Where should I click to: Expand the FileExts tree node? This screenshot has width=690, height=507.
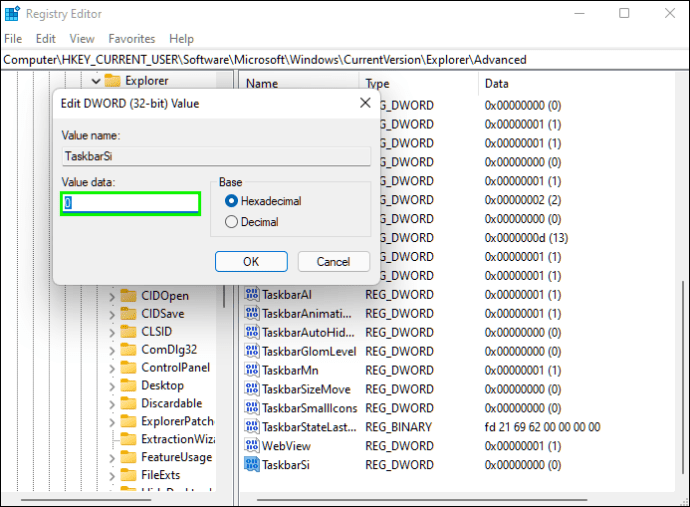tap(112, 476)
